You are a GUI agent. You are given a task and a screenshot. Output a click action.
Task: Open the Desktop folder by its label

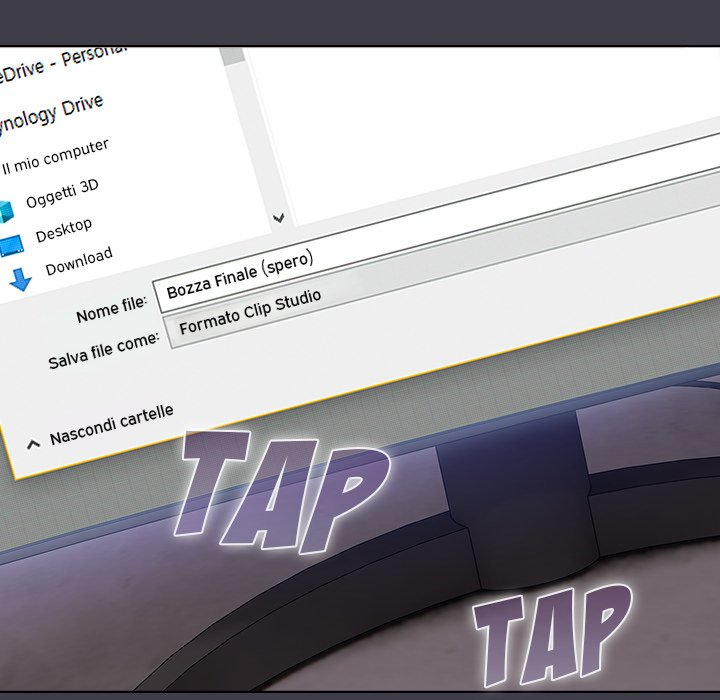pyautogui.click(x=64, y=230)
